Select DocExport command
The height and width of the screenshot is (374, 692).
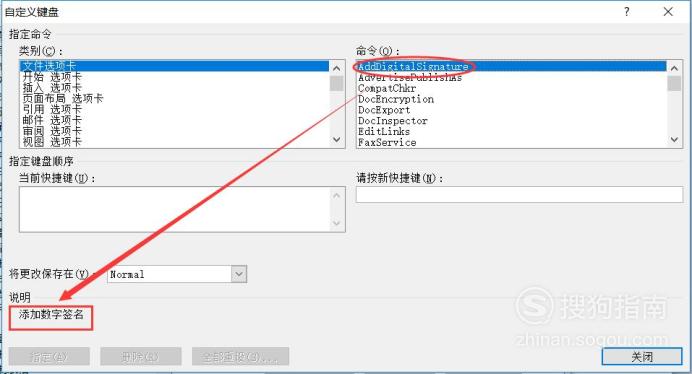[x=511, y=110]
